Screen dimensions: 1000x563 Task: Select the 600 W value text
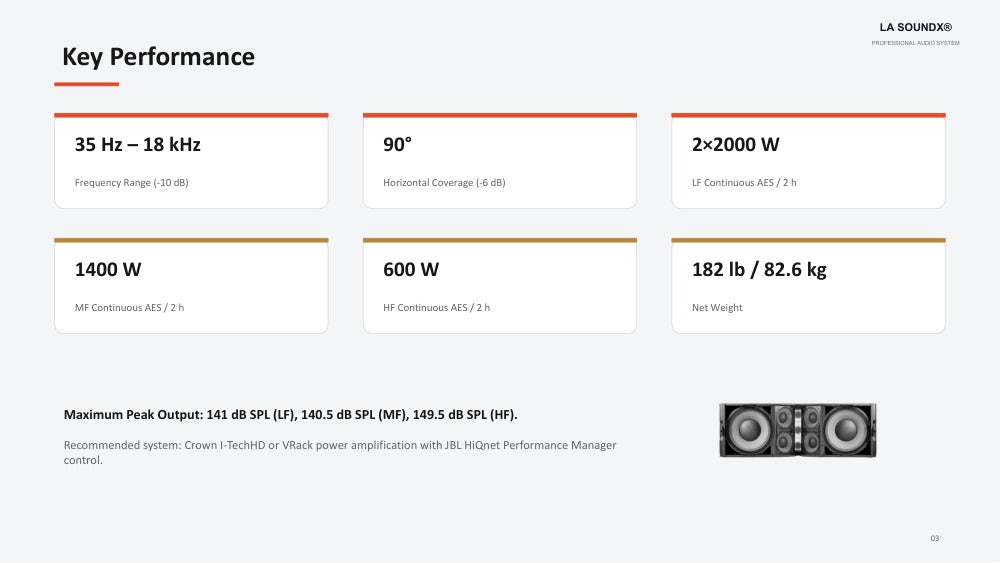click(411, 270)
